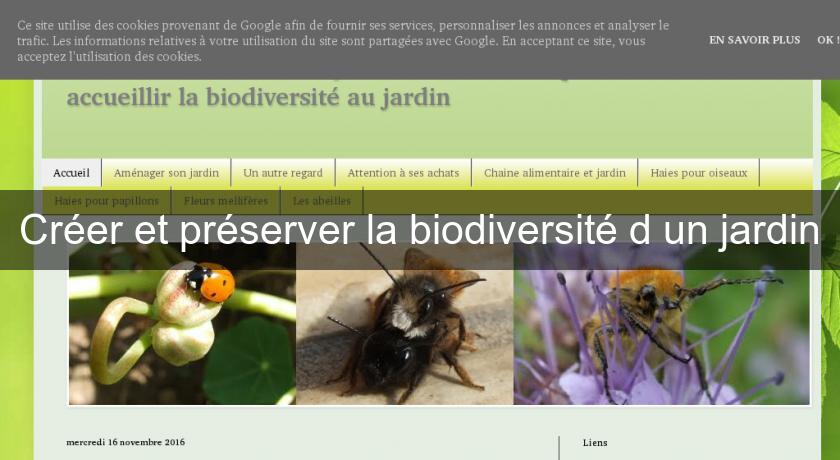Accept cookies with the OK button
Screen dimensions: 840x460
827,40
